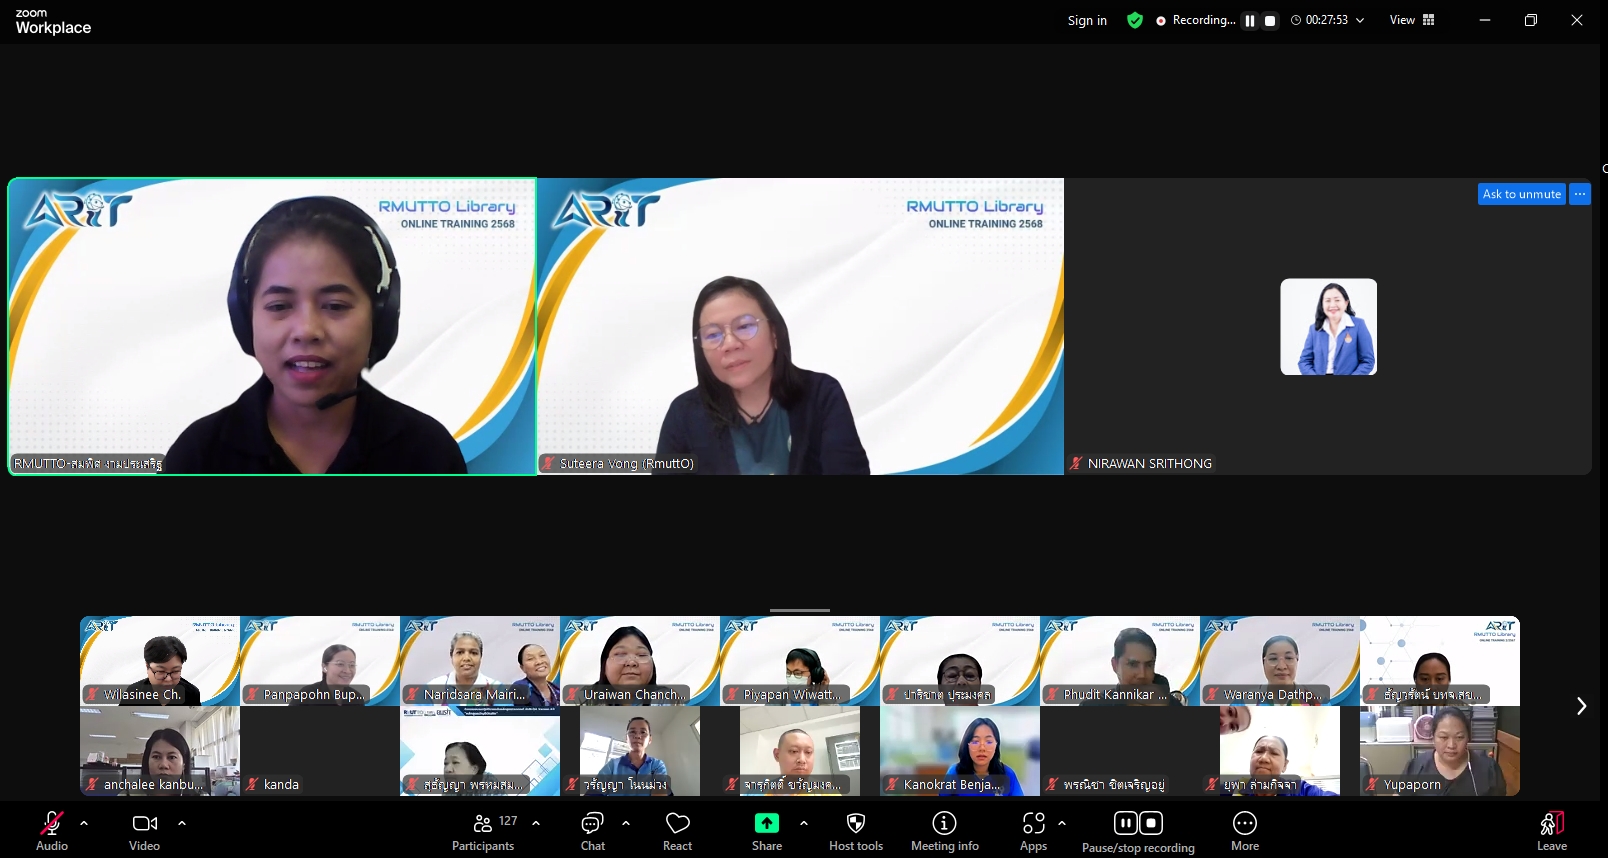Open Host tools shield
Screen dimensions: 1608x858
856,831
